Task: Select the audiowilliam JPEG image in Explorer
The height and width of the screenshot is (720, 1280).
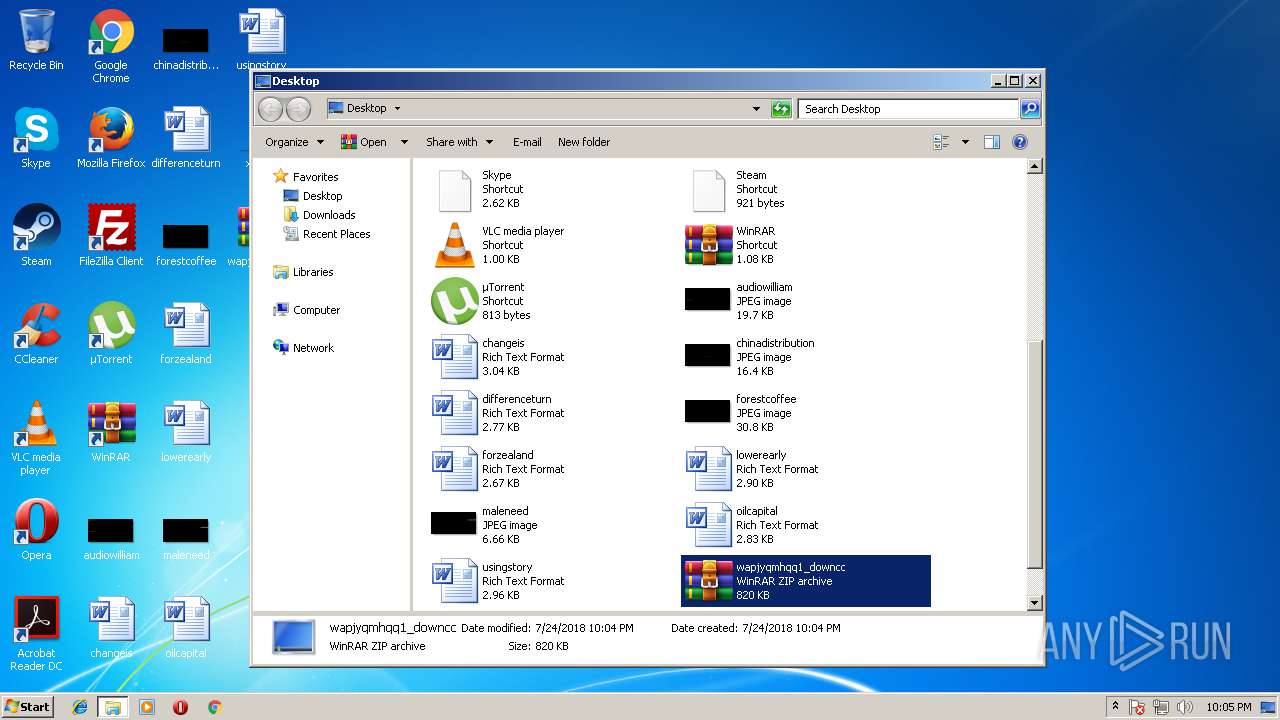Action: tap(806, 301)
